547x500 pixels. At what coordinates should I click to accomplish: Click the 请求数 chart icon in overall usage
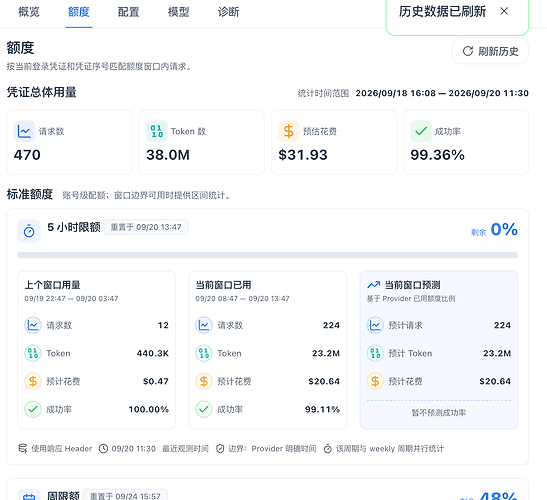coord(24,131)
